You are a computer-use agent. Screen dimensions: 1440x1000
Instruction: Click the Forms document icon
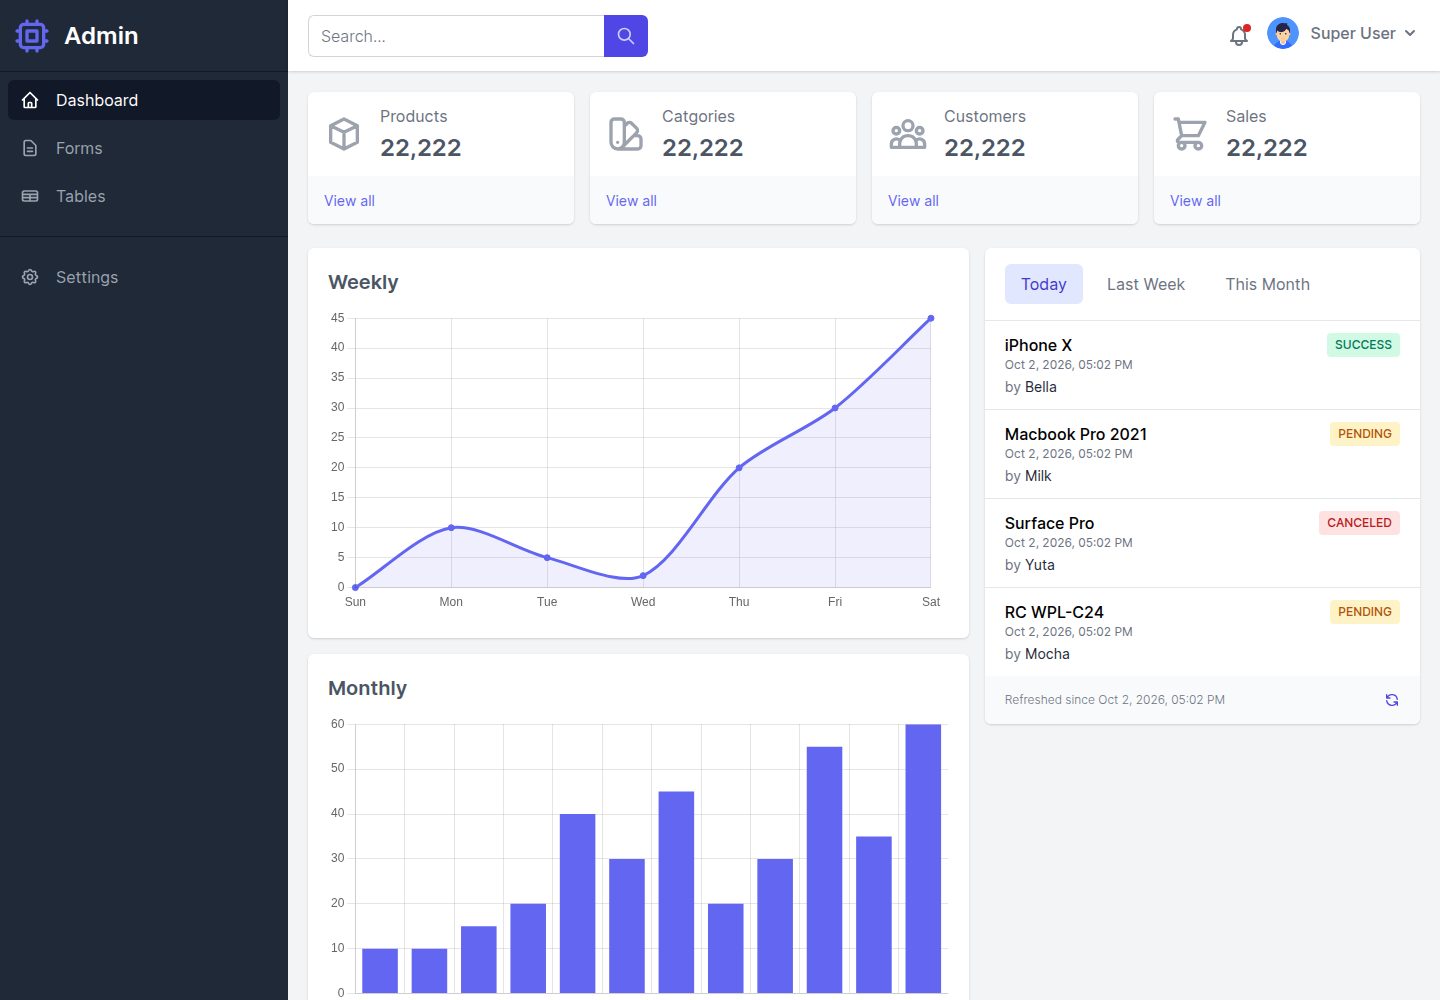[30, 148]
